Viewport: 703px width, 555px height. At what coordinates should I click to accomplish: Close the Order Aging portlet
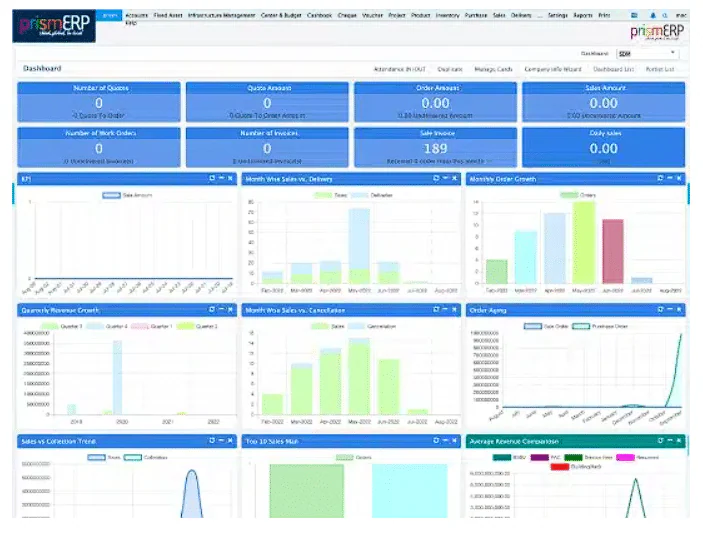[x=679, y=310]
